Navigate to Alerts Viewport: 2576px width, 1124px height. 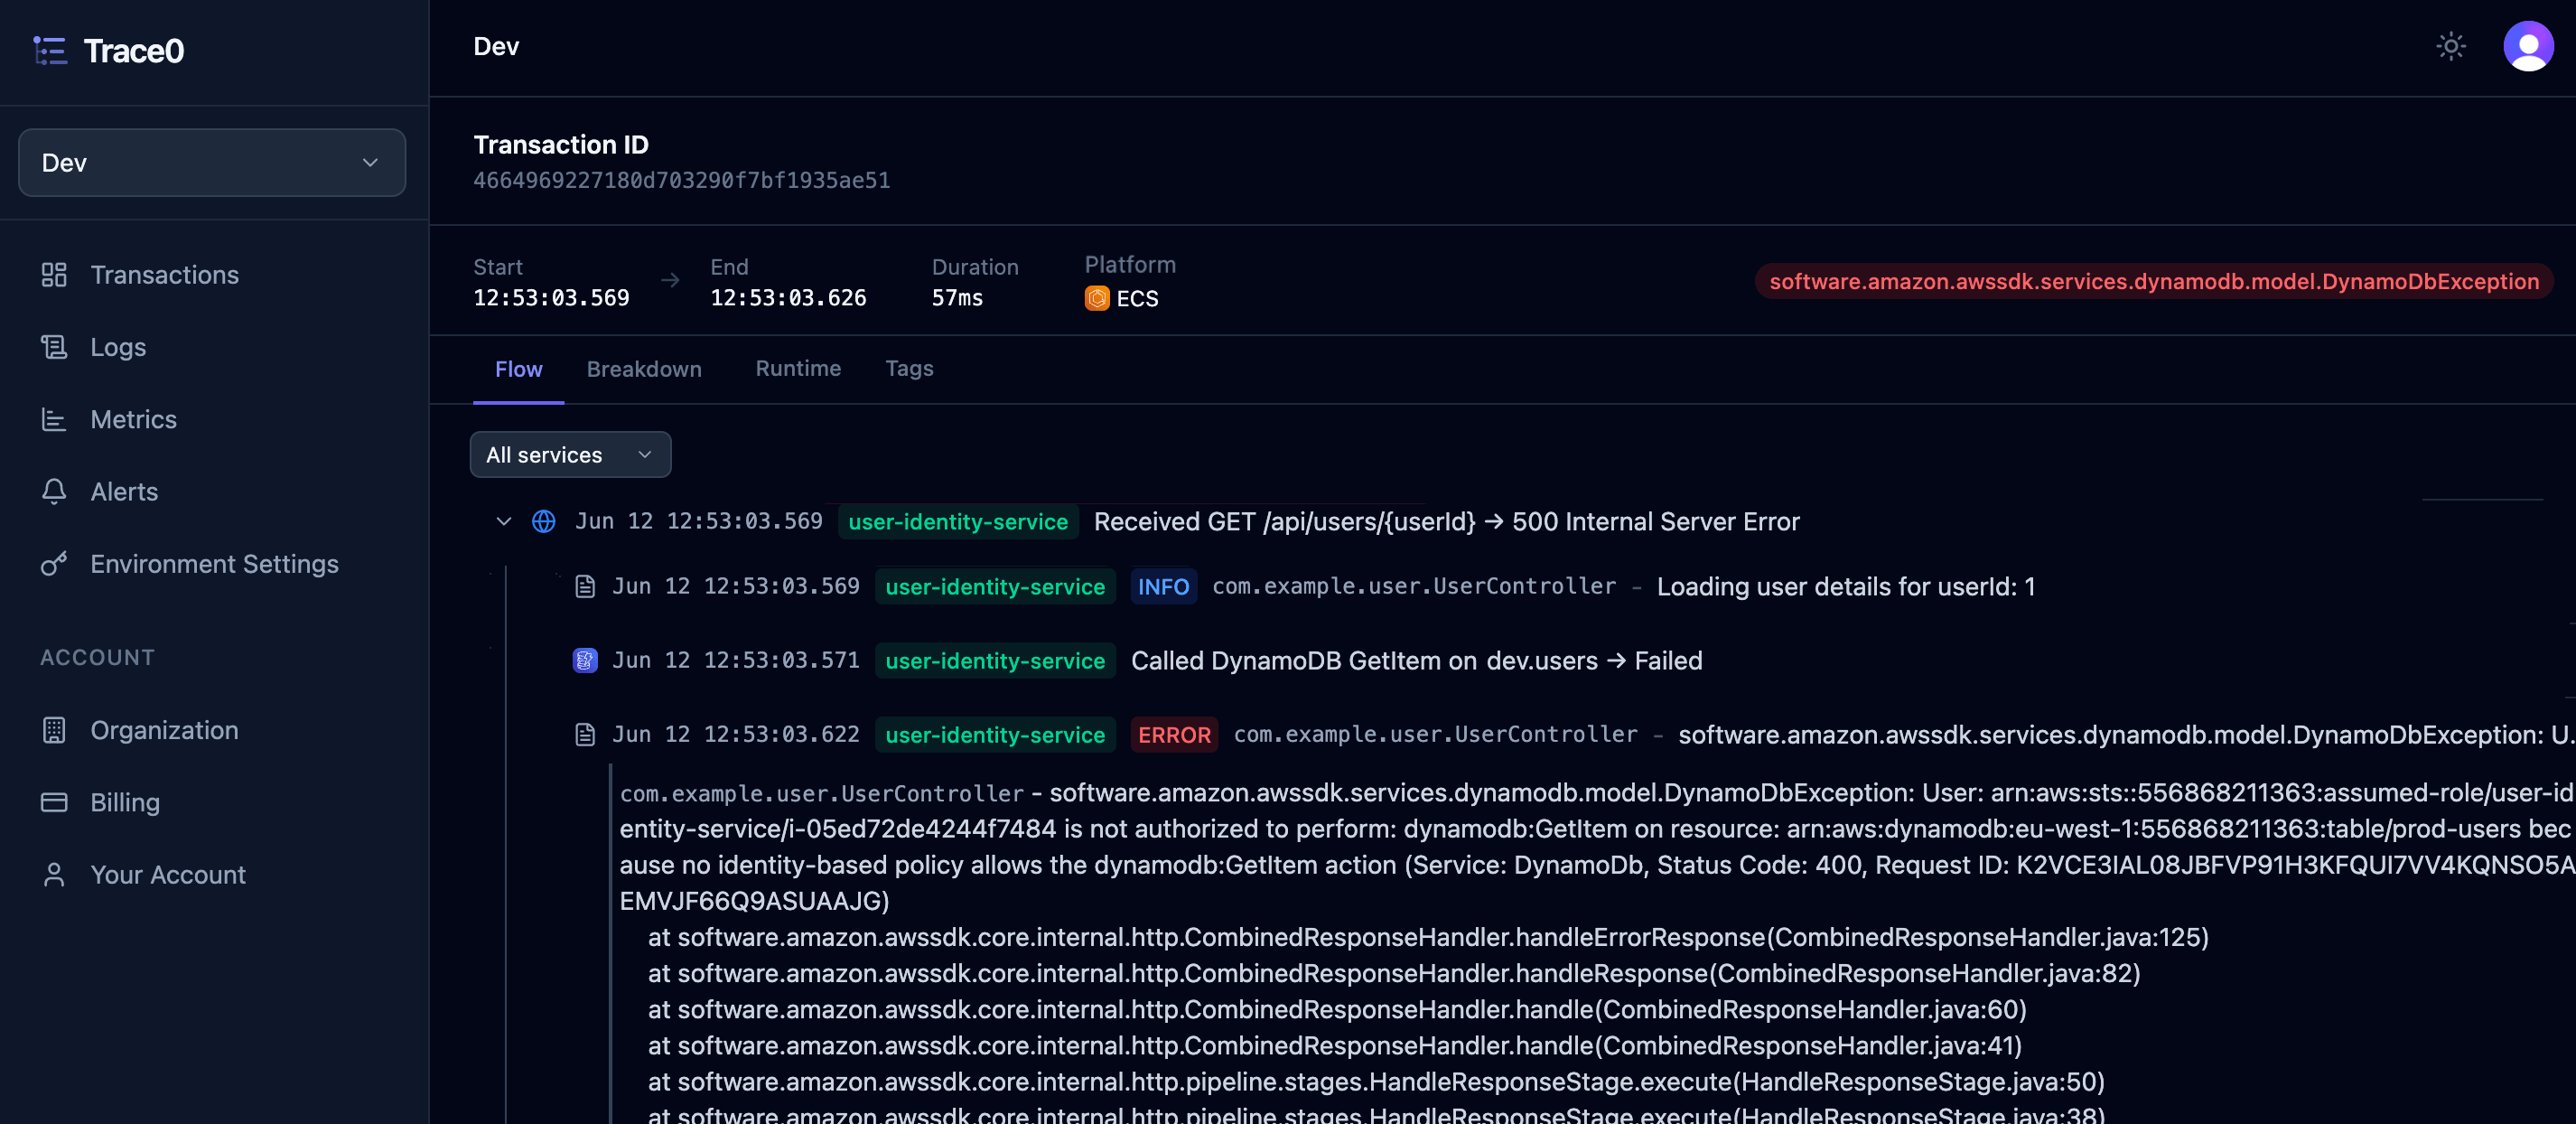(124, 491)
